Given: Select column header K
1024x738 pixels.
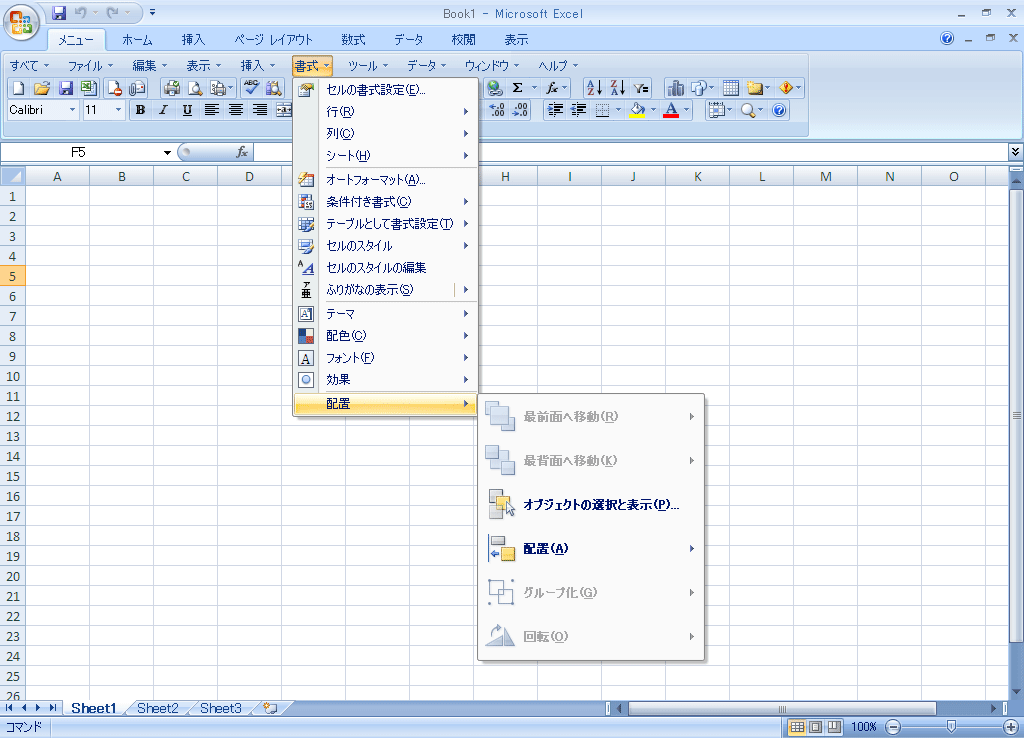Looking at the screenshot, I should coord(697,176).
